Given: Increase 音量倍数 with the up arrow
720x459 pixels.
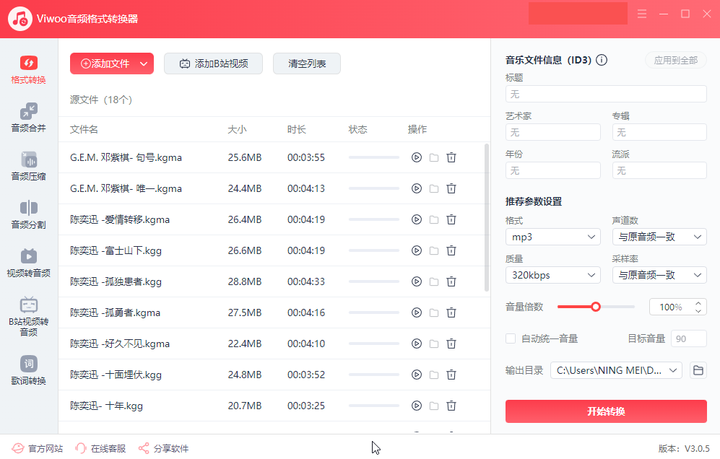Looking at the screenshot, I should click(698, 303).
